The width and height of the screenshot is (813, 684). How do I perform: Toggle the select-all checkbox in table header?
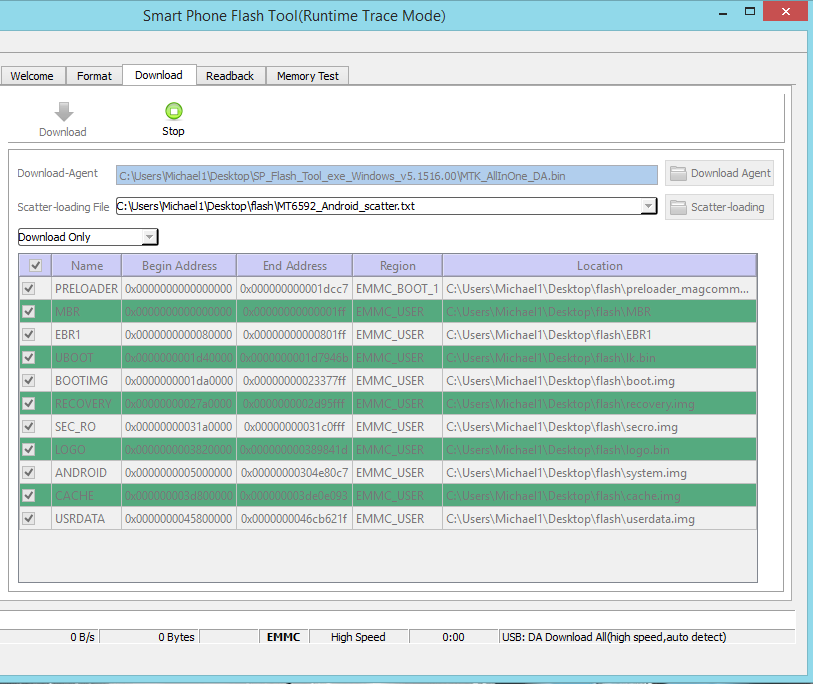pyautogui.click(x=35, y=266)
